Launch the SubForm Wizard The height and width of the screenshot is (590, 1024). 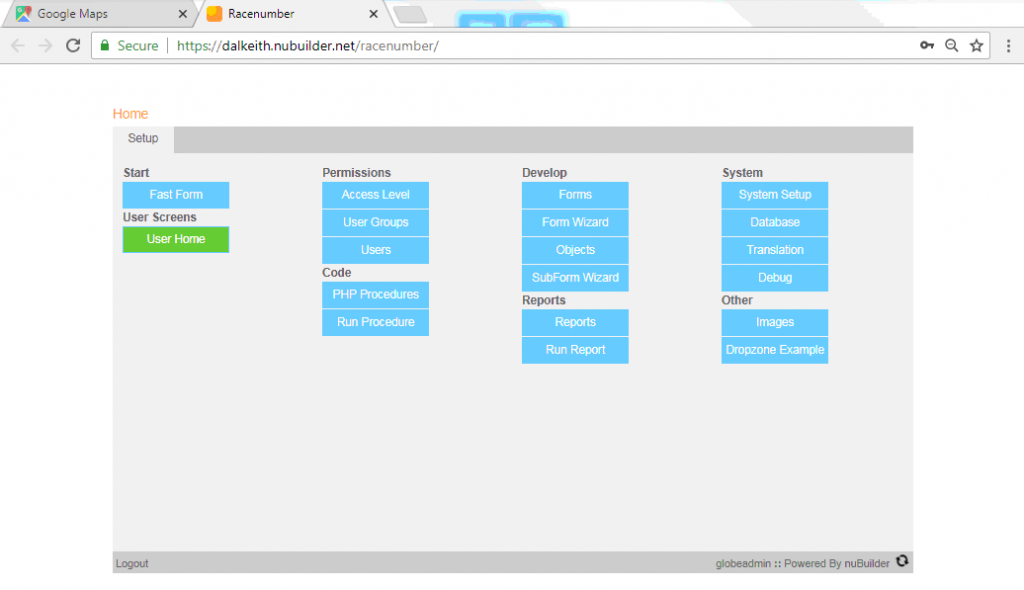pos(575,278)
